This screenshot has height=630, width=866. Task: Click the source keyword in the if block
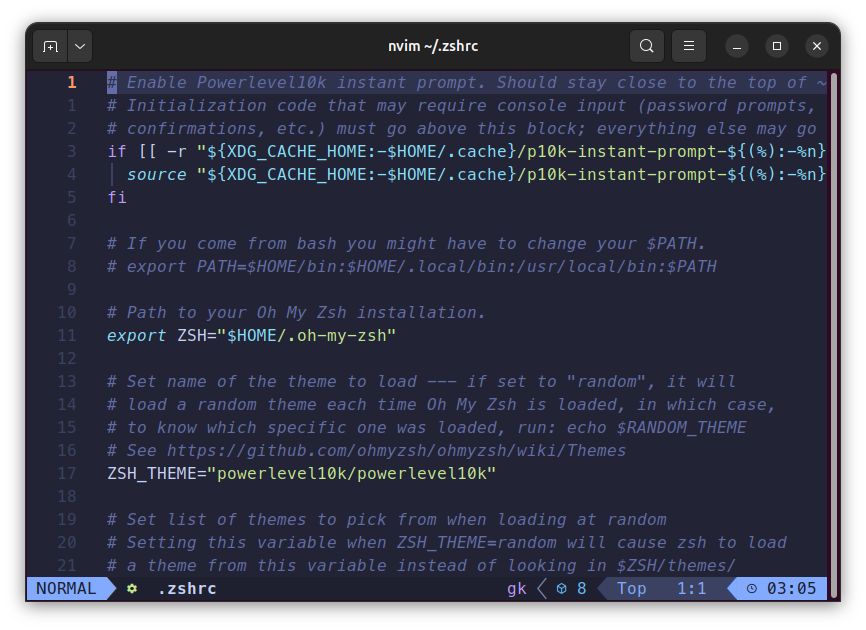point(156,174)
